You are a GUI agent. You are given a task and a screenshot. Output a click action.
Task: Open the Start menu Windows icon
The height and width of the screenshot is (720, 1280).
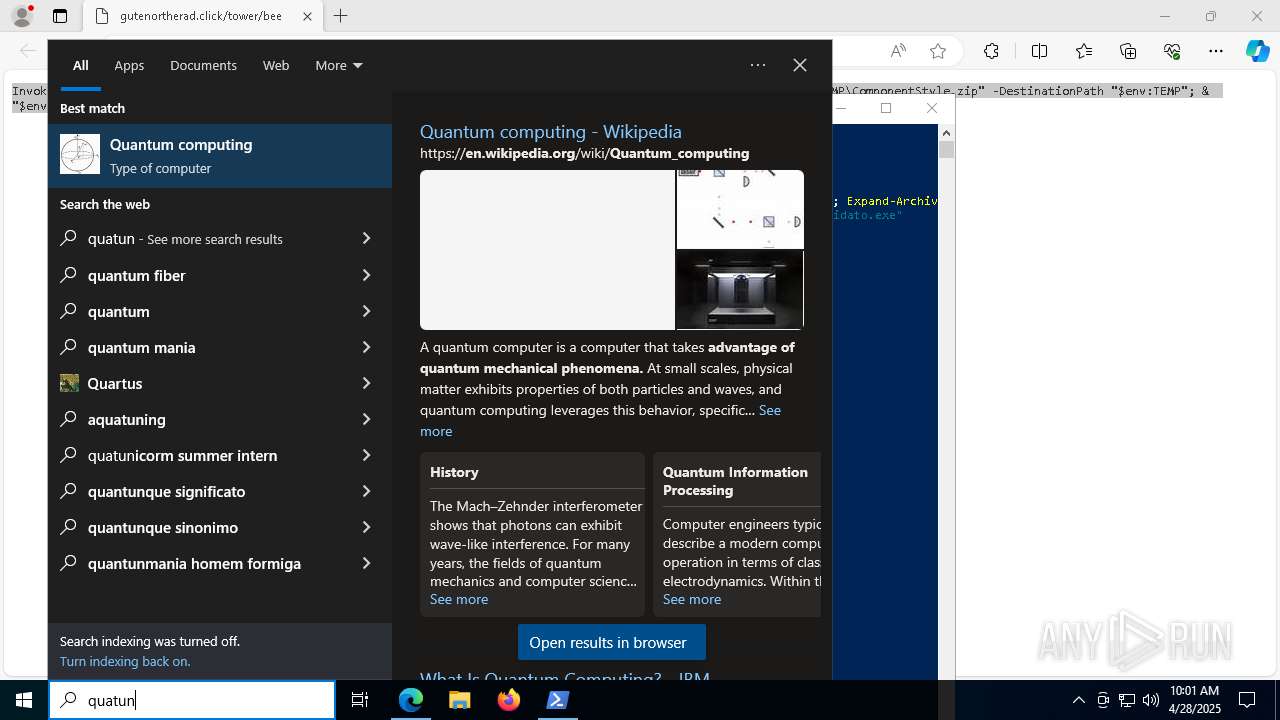click(24, 700)
